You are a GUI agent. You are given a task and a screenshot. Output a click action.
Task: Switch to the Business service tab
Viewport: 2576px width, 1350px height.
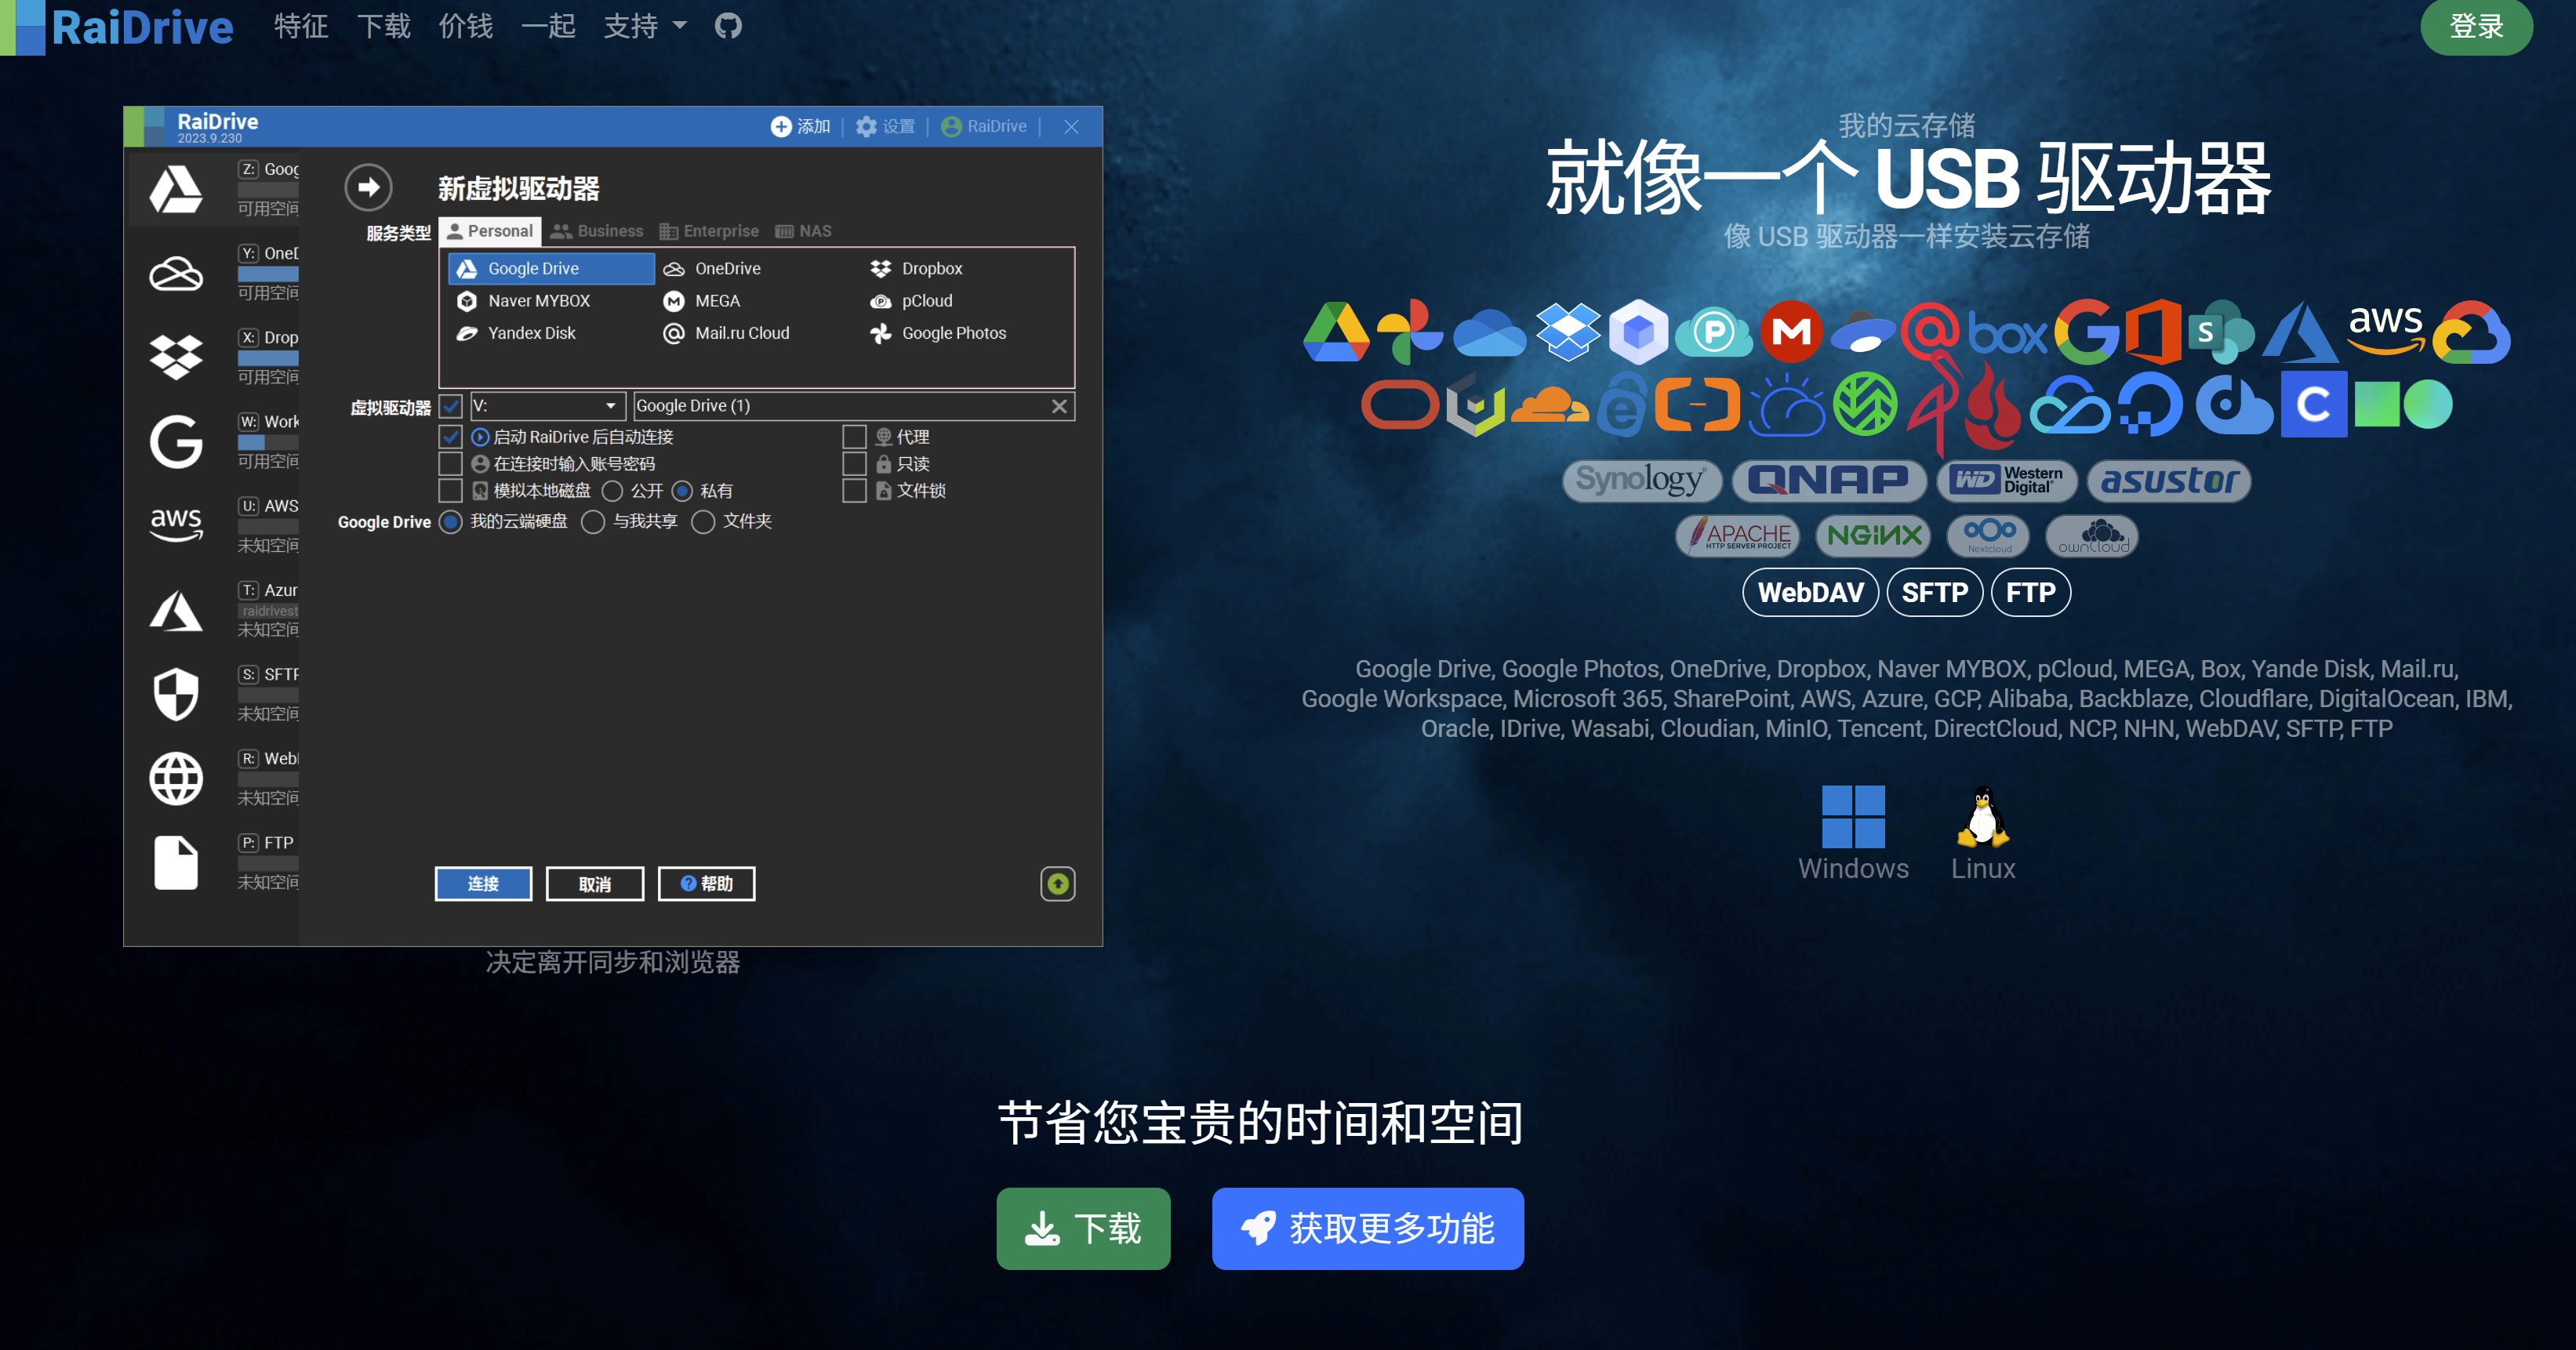597,231
